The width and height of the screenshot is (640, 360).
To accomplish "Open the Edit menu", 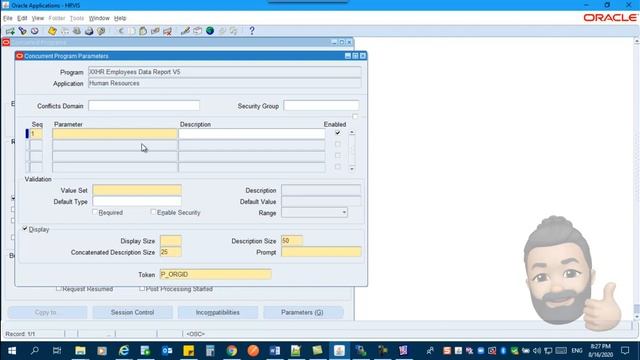I will click(22, 18).
